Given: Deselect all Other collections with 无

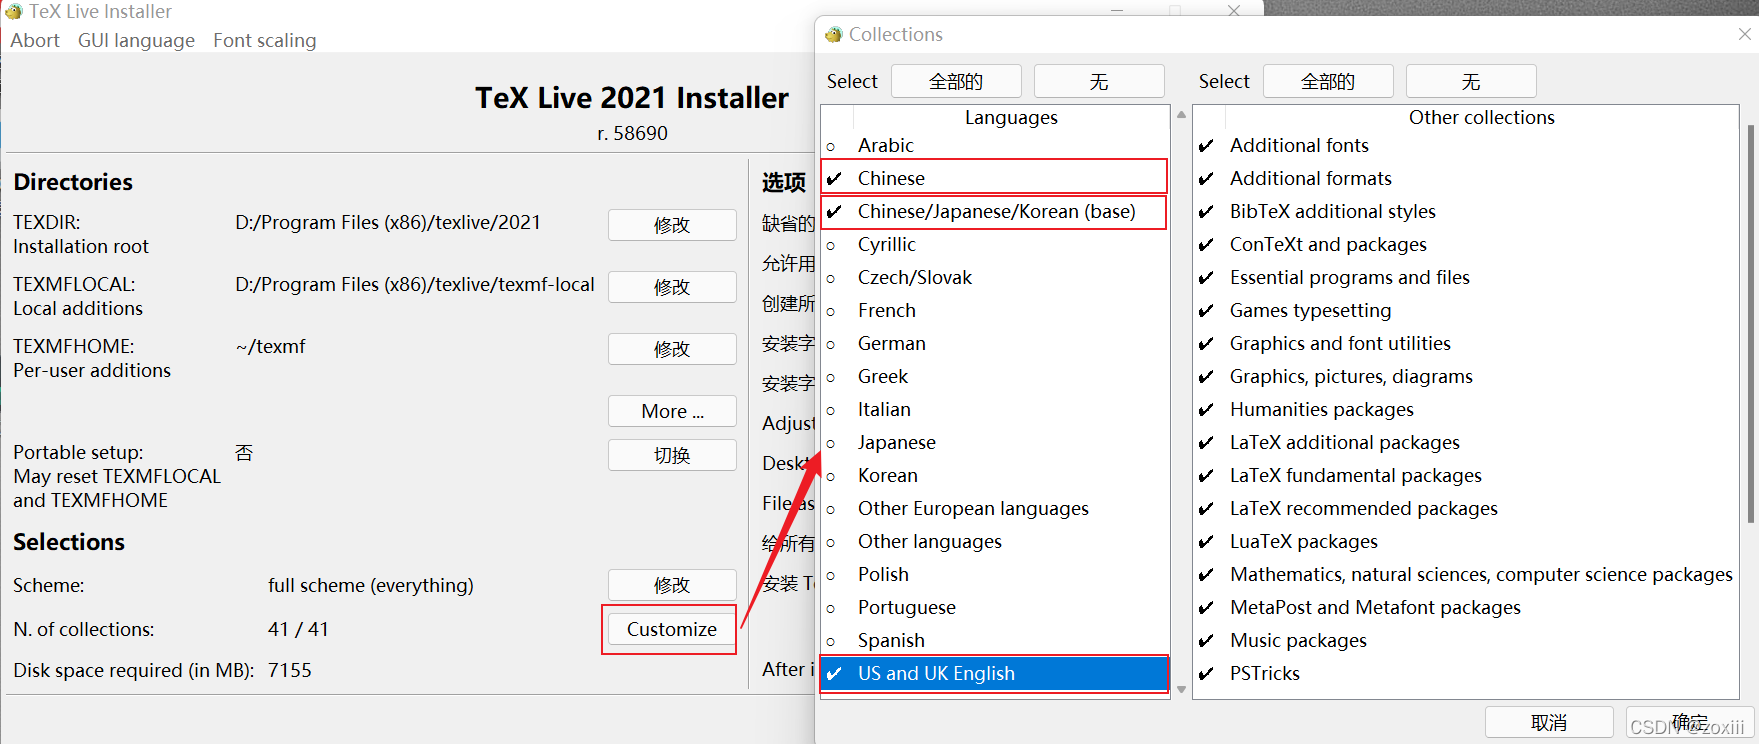Looking at the screenshot, I should (1471, 81).
